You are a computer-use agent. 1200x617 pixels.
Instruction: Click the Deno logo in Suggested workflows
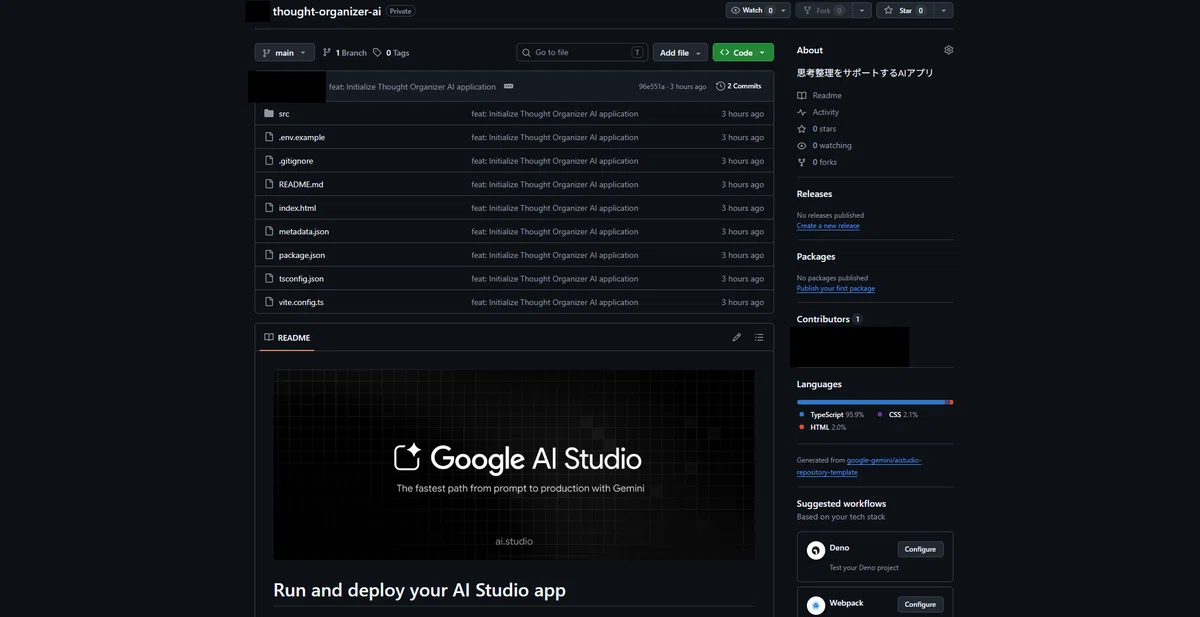point(816,550)
